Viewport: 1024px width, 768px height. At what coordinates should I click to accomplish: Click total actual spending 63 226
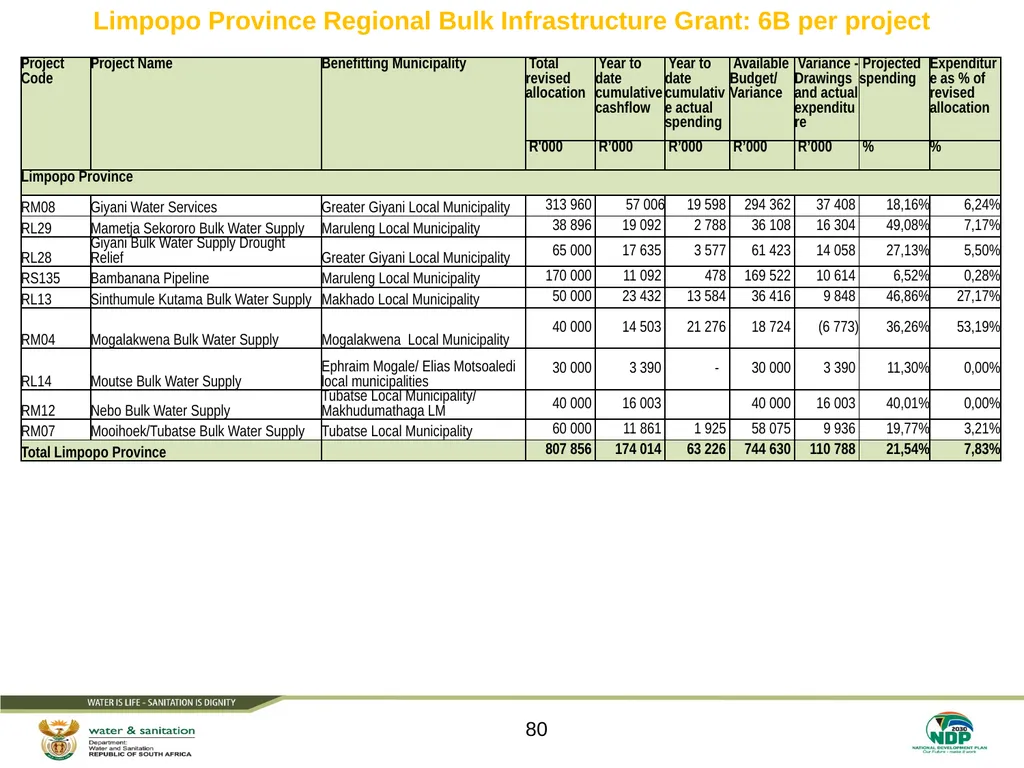pyautogui.click(x=706, y=449)
